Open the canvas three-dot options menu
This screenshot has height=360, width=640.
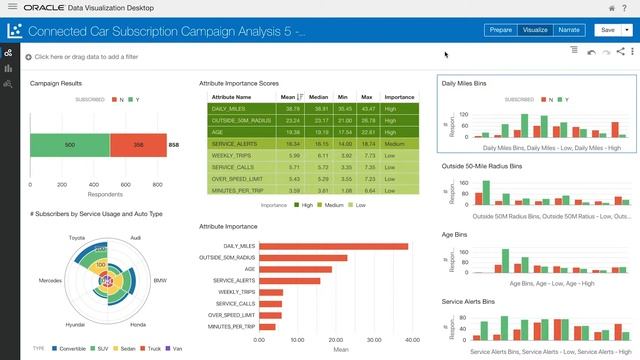click(x=632, y=51)
